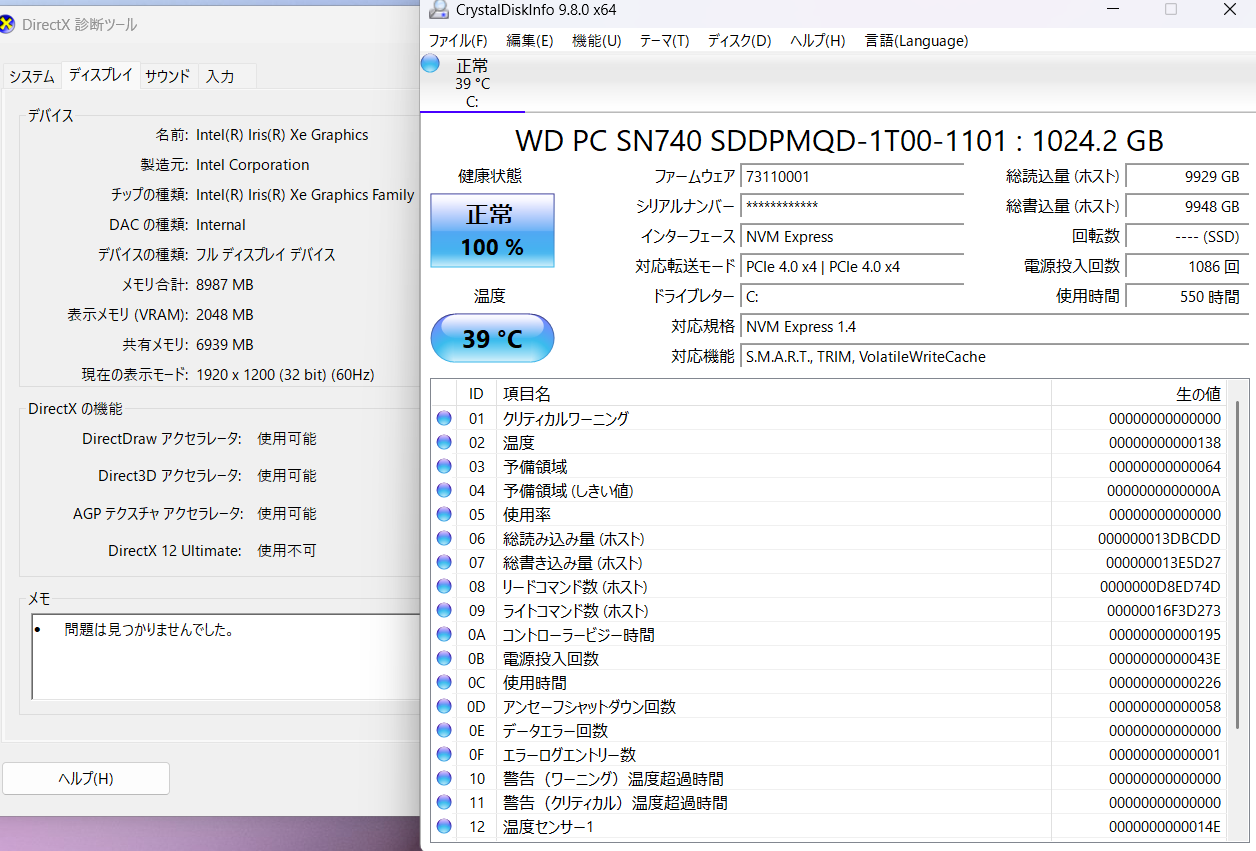Click the 項目名 column header
The image size is (1256, 851).
773,394
